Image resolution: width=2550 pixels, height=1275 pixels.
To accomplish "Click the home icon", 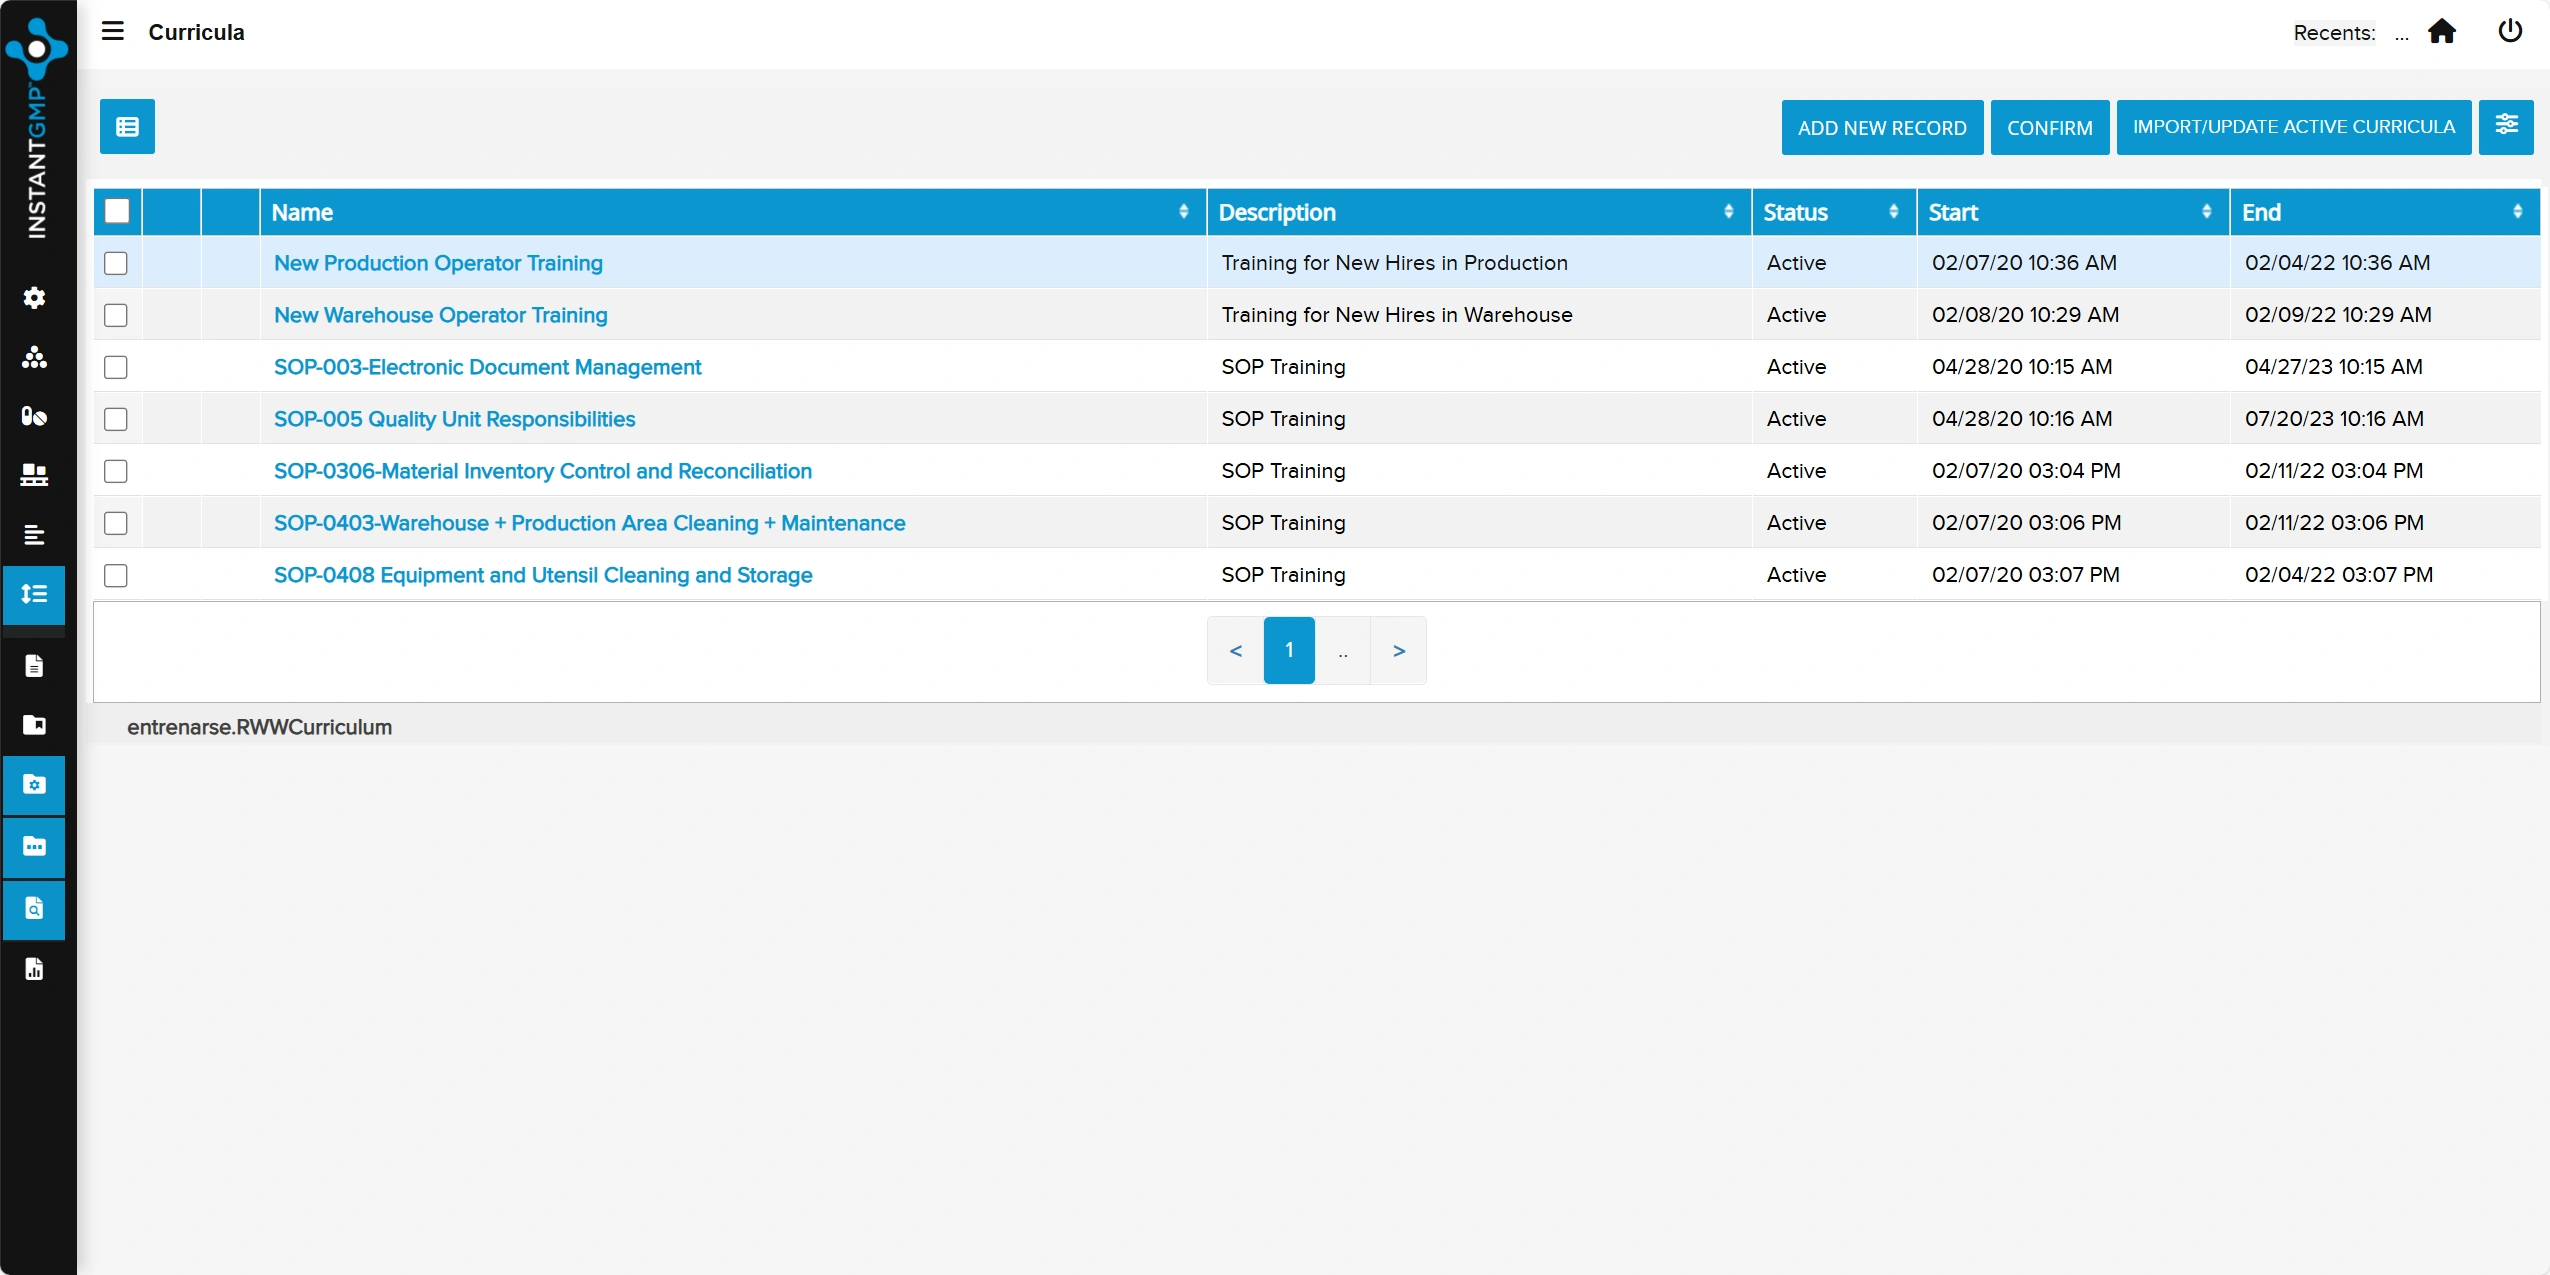I will pyautogui.click(x=2441, y=32).
